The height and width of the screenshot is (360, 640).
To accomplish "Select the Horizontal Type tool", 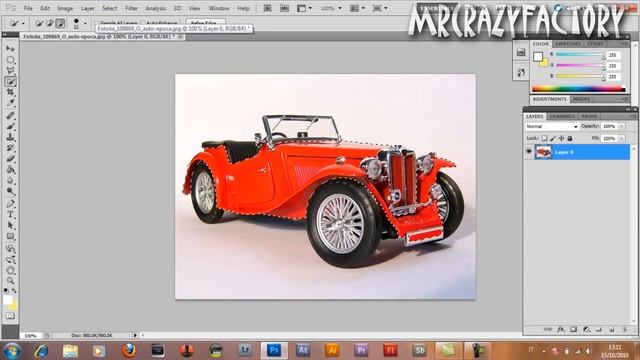I will [x=10, y=215].
